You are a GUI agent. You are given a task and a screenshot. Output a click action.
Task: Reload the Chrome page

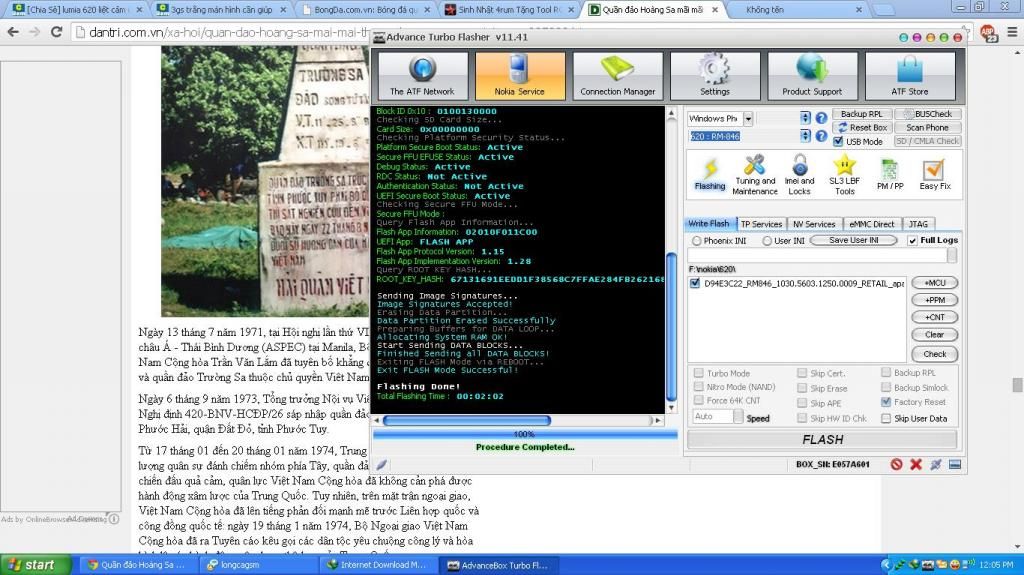pyautogui.click(x=56, y=31)
